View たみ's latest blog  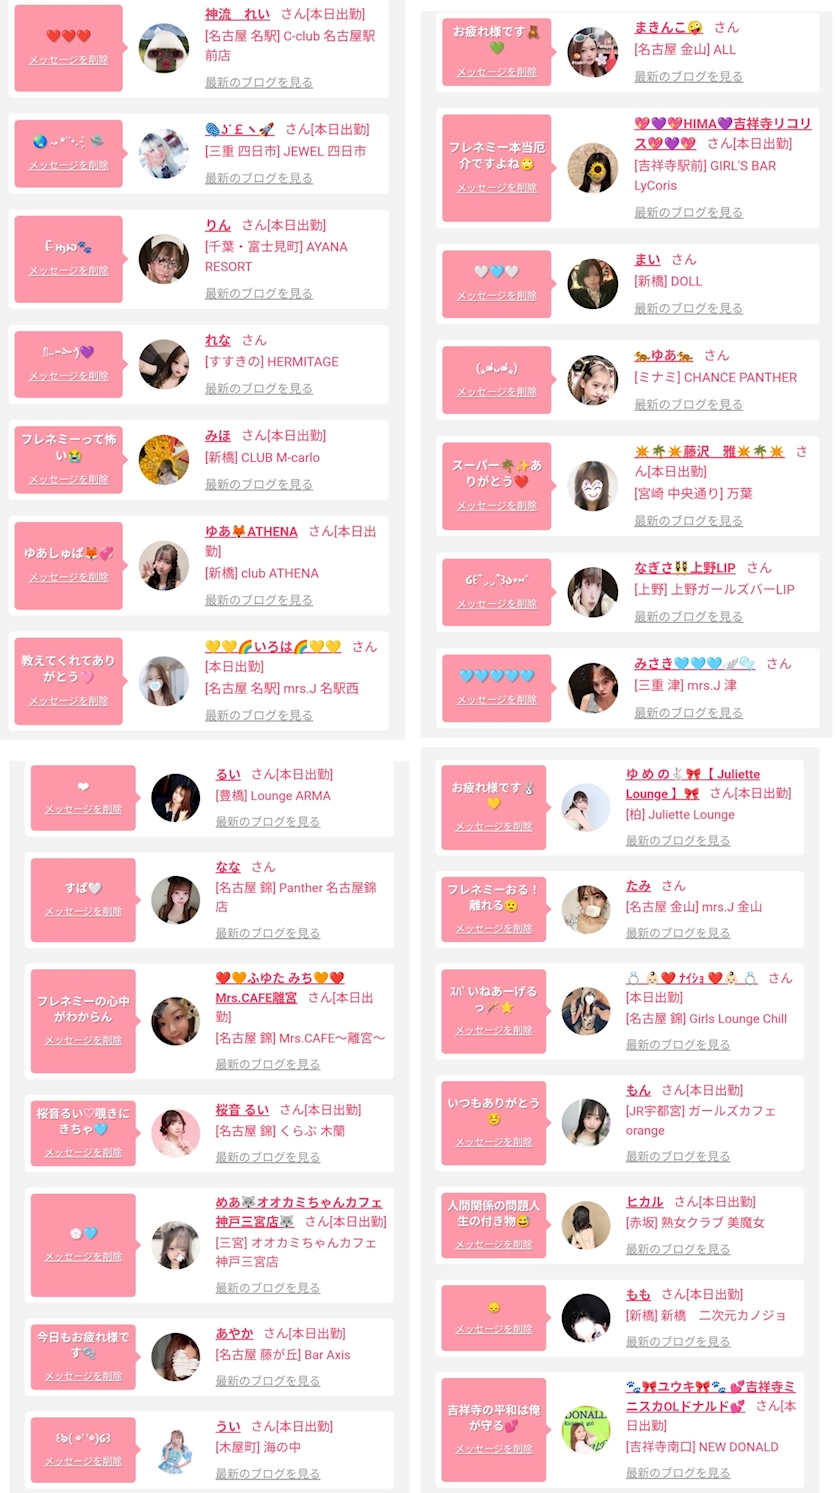click(x=678, y=933)
